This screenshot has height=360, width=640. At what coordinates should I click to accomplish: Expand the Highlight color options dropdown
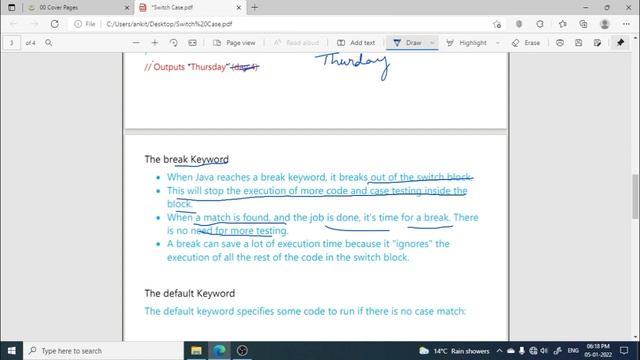pyautogui.click(x=498, y=43)
